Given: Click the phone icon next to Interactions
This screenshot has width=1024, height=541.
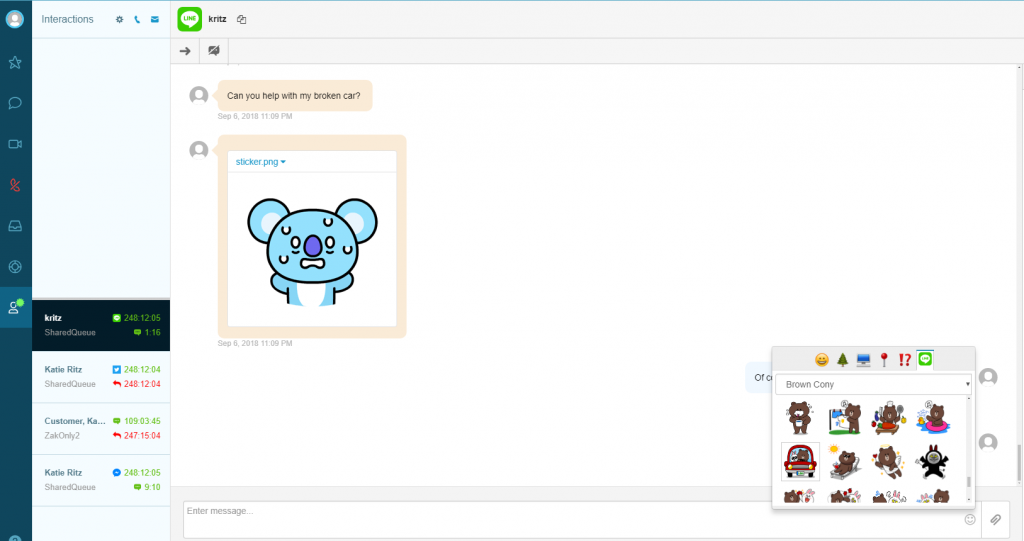Looking at the screenshot, I should pyautogui.click(x=137, y=20).
